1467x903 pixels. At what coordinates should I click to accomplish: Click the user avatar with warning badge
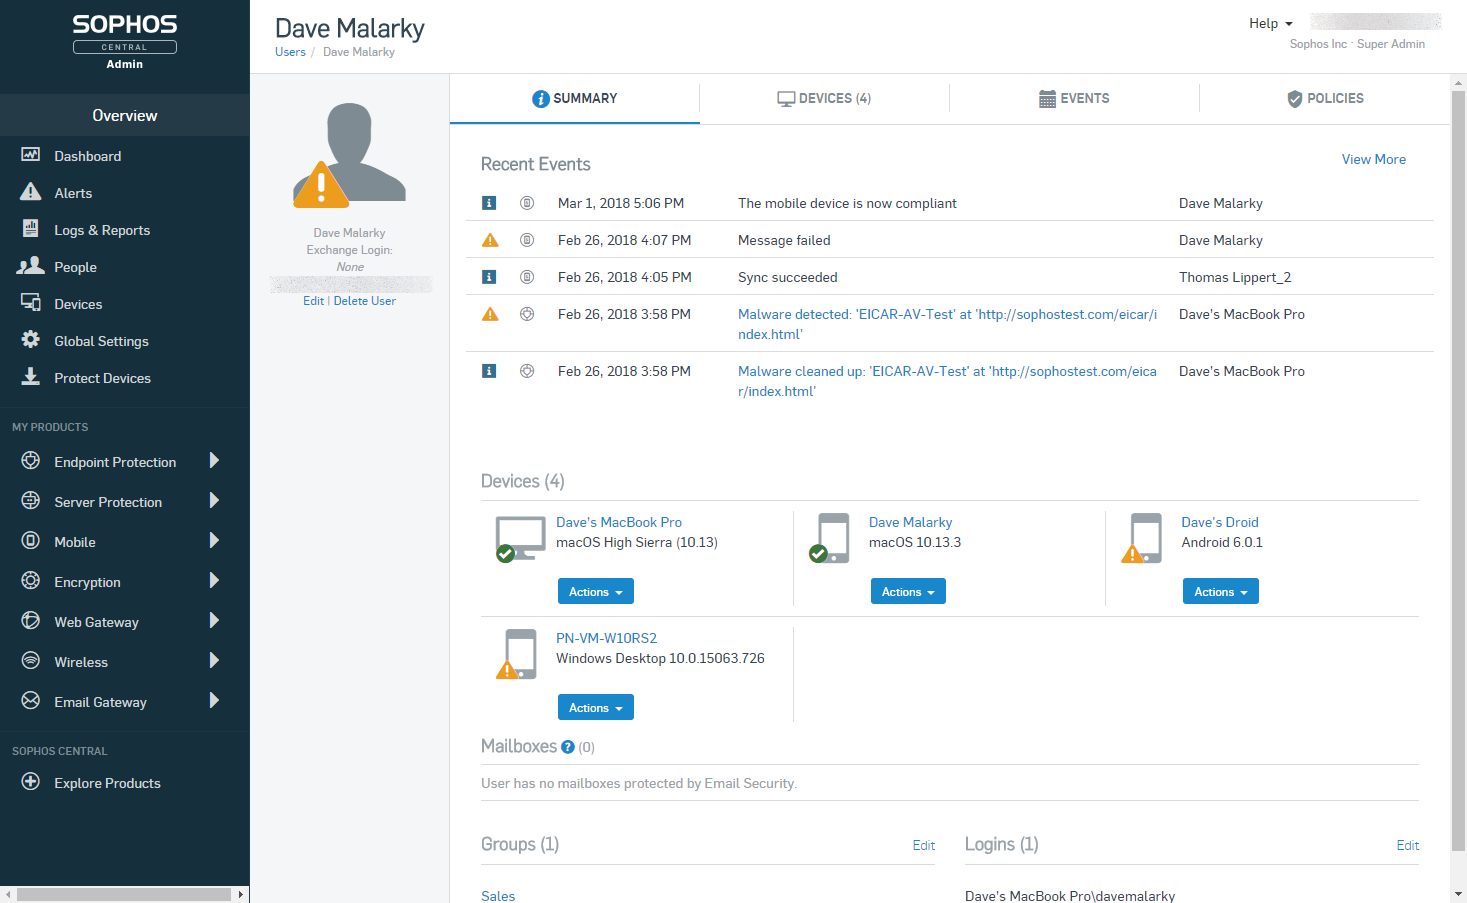(x=349, y=155)
